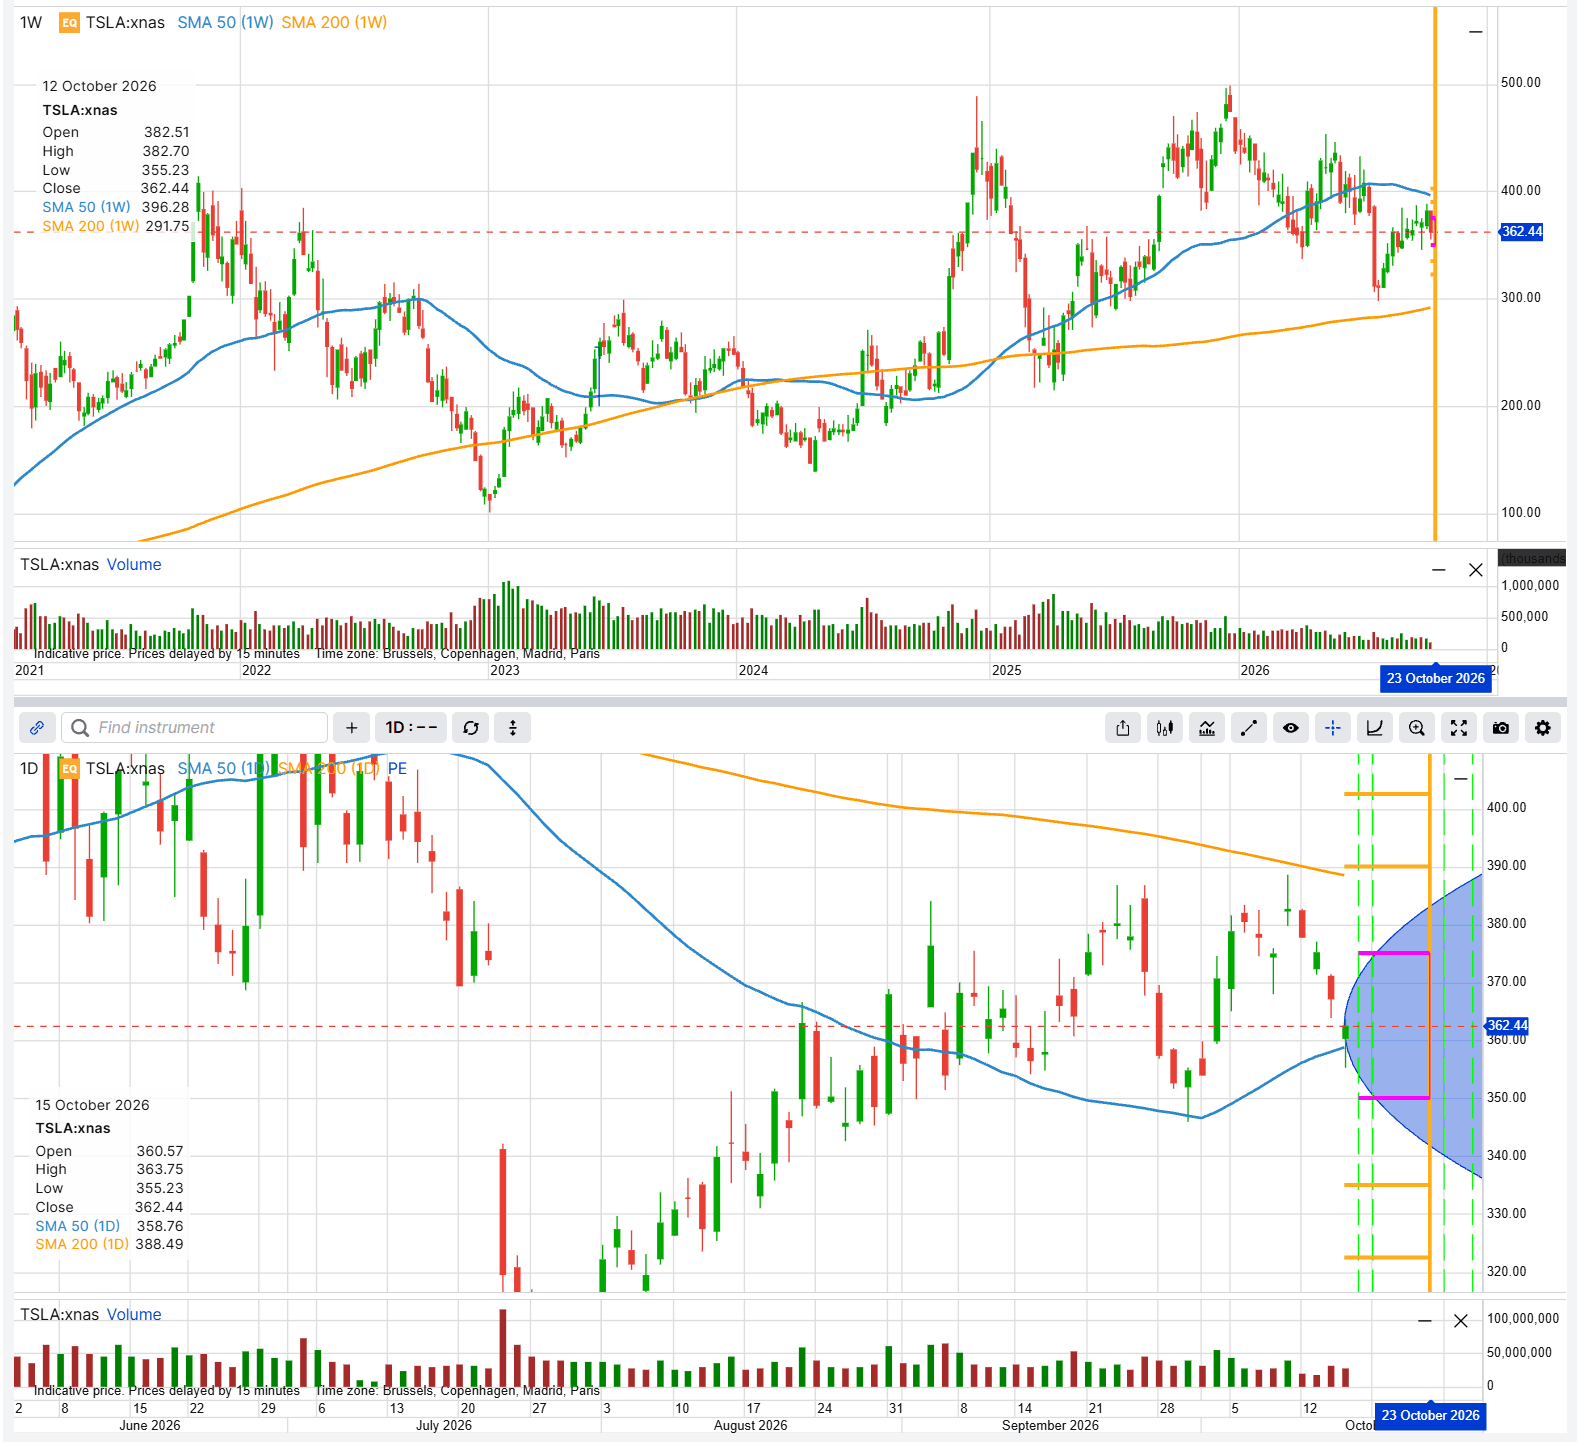
Task: Click the 1D timeframe label on daily chart
Action: coord(29,768)
